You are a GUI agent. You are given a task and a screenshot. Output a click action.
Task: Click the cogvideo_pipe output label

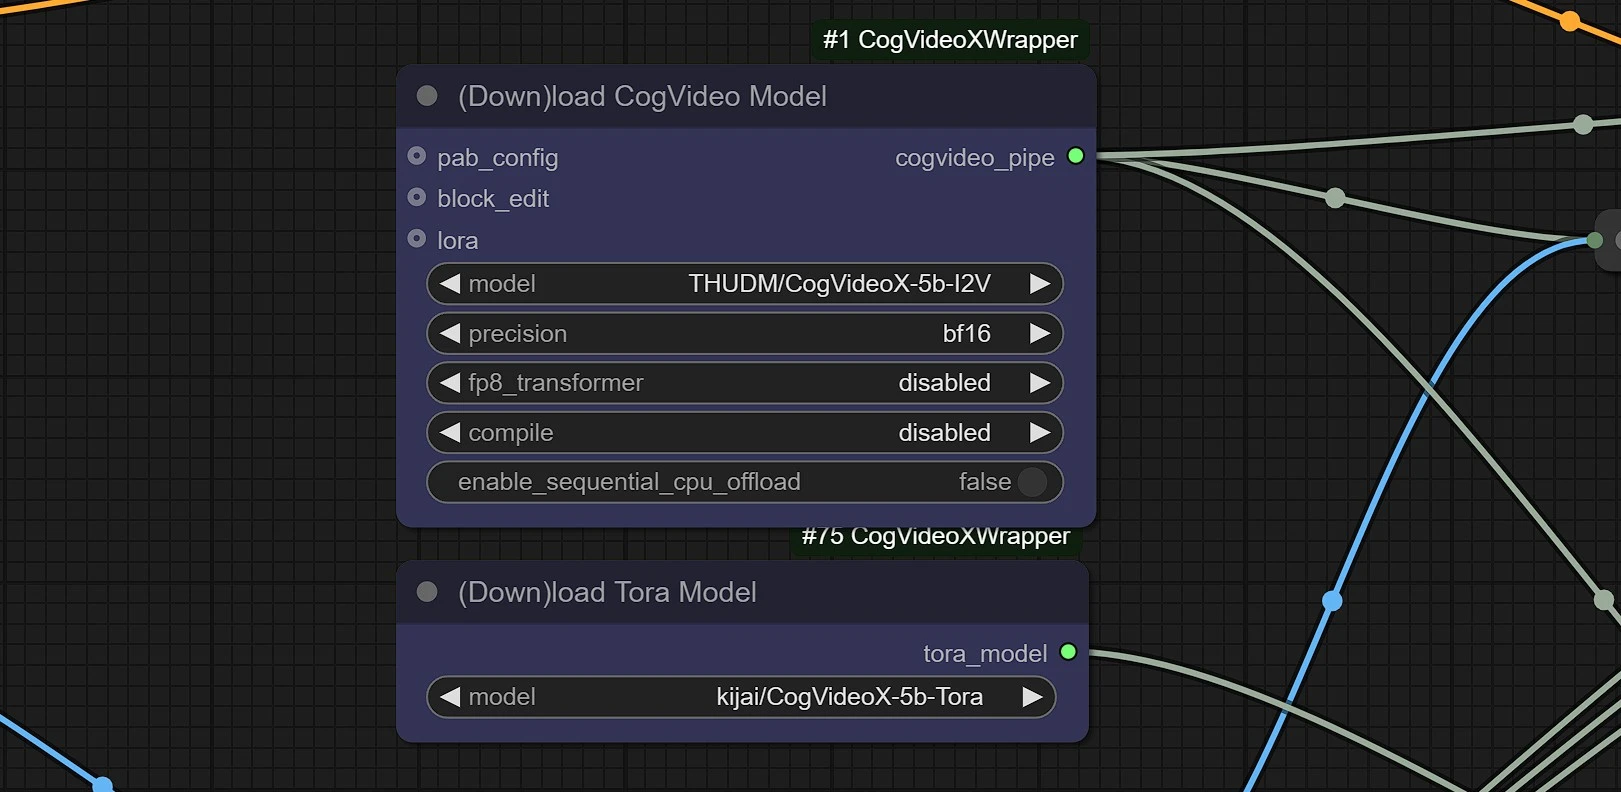(975, 157)
